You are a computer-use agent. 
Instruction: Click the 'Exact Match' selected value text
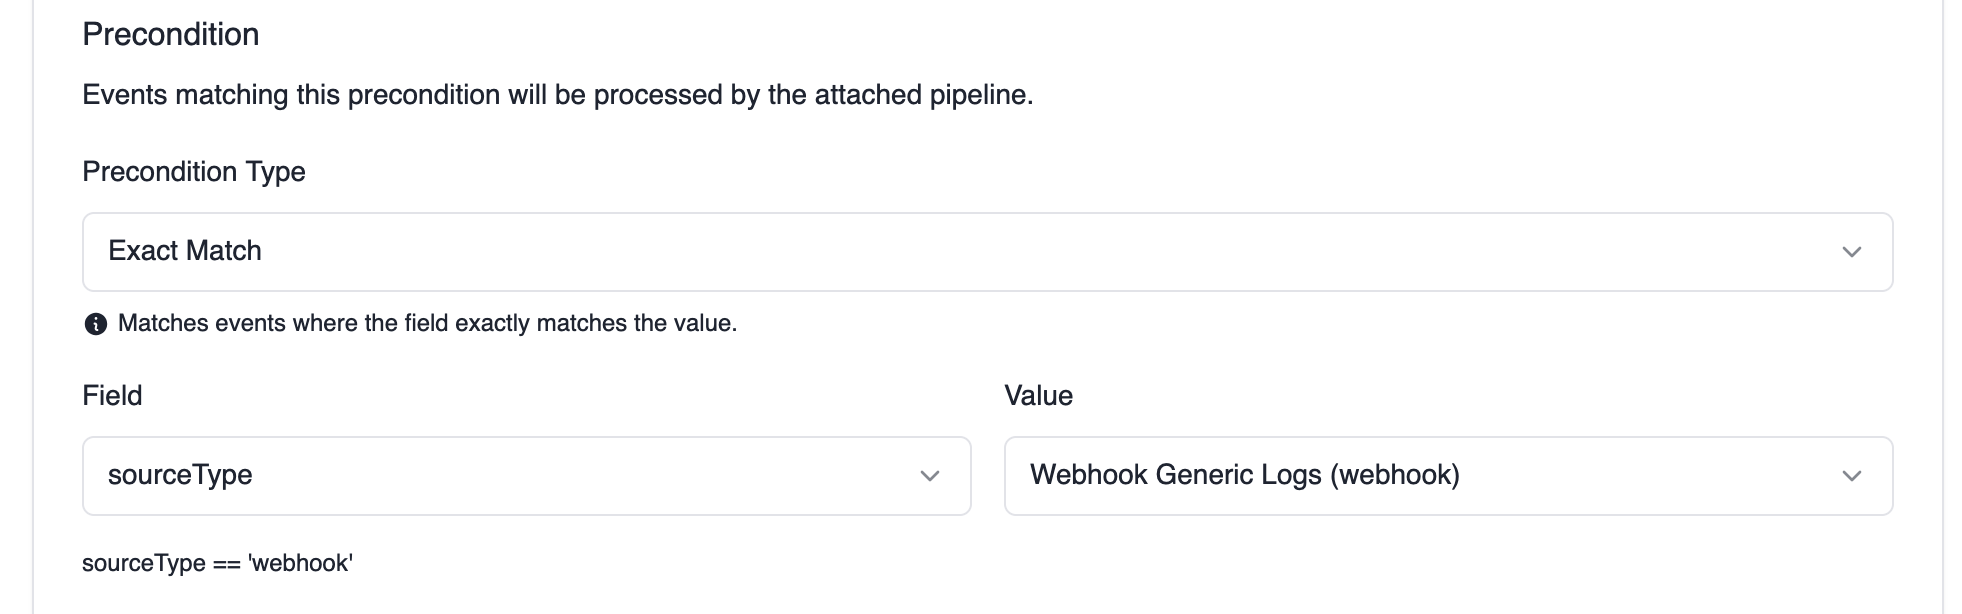pos(185,251)
